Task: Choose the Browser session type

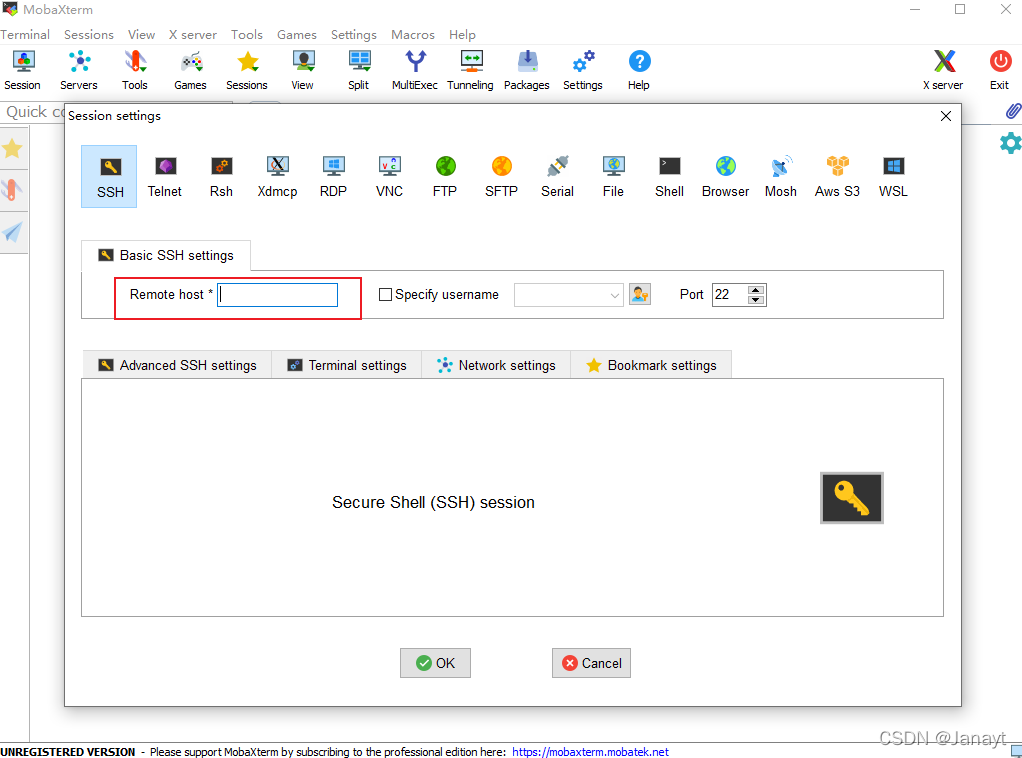Action: [725, 177]
